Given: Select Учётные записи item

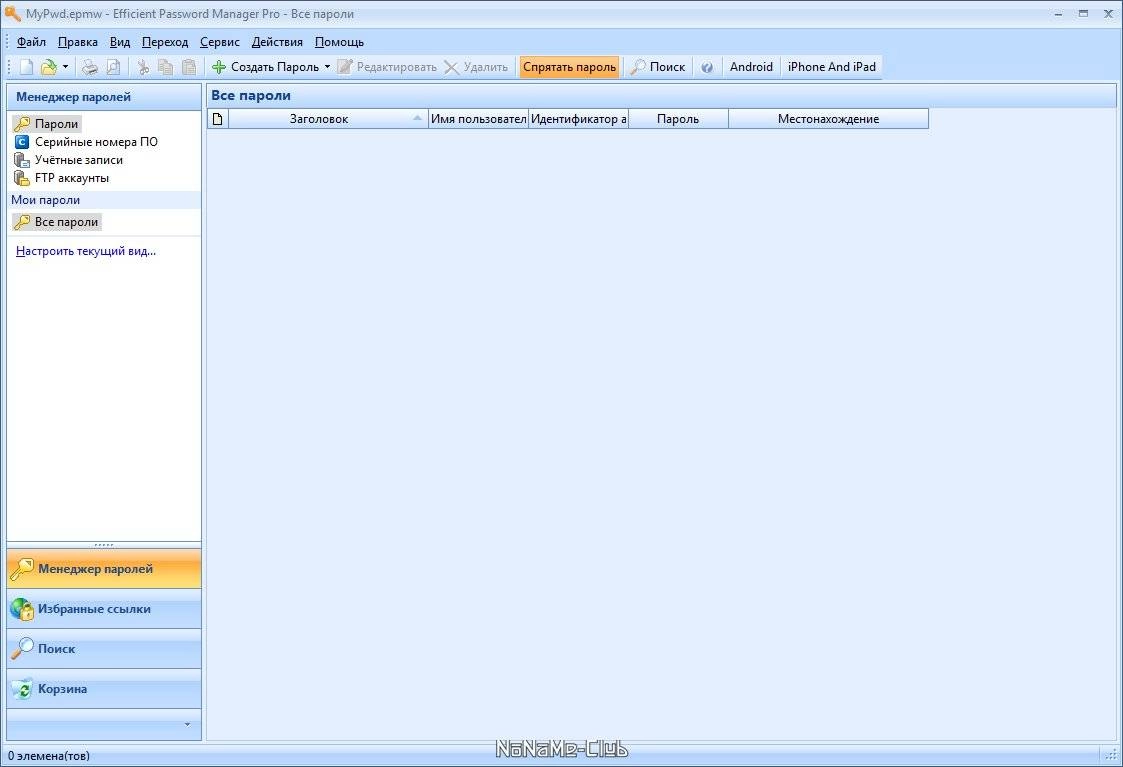Looking at the screenshot, I should [69, 160].
